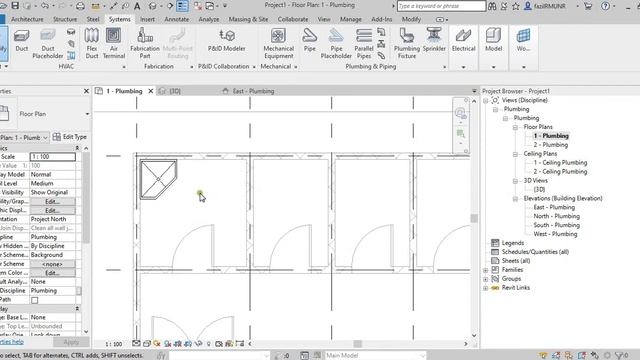Select the Duct Placeholder tool
The height and width of the screenshot is (360, 640).
click(x=48, y=44)
